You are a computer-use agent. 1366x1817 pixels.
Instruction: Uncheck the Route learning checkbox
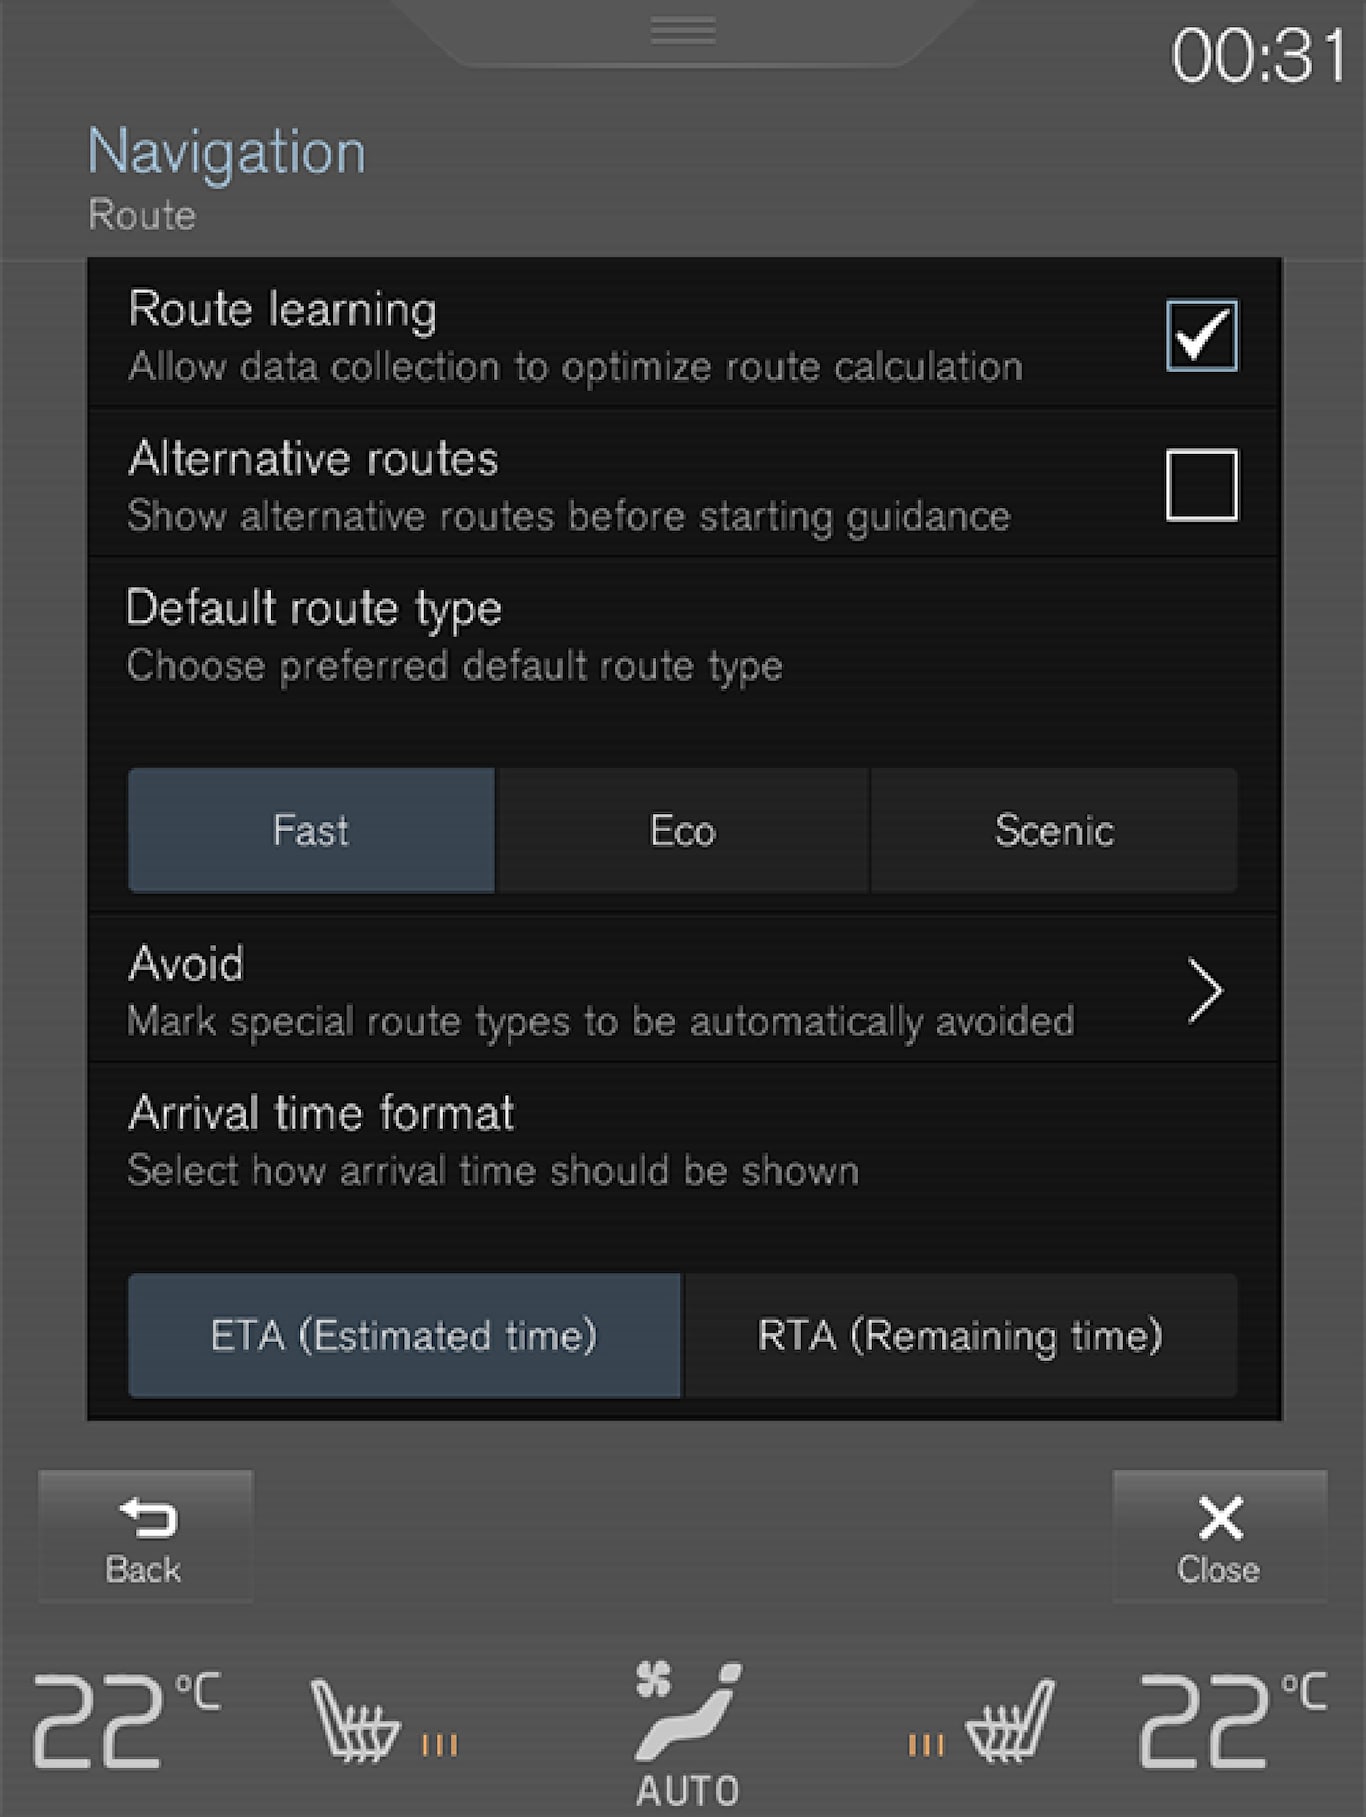[1201, 336]
